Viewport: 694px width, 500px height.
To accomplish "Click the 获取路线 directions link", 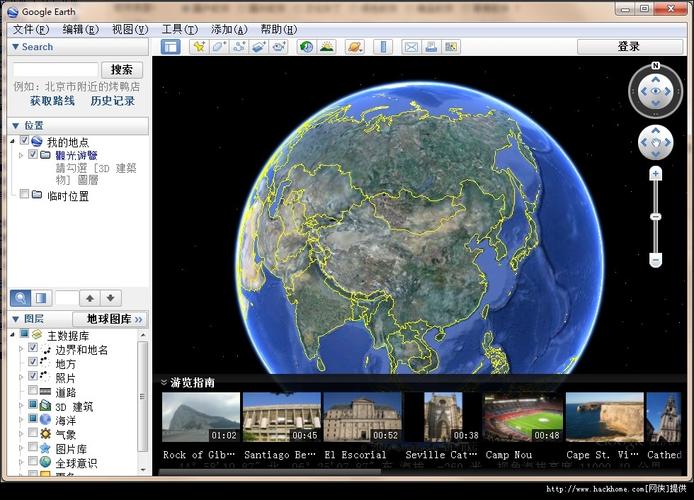I will coord(52,101).
